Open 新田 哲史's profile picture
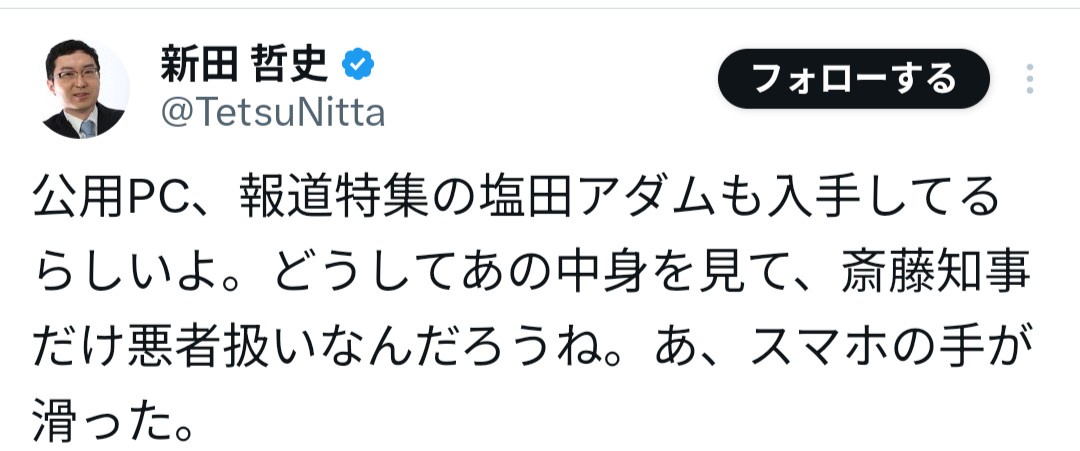The width and height of the screenshot is (1080, 451). click(85, 89)
